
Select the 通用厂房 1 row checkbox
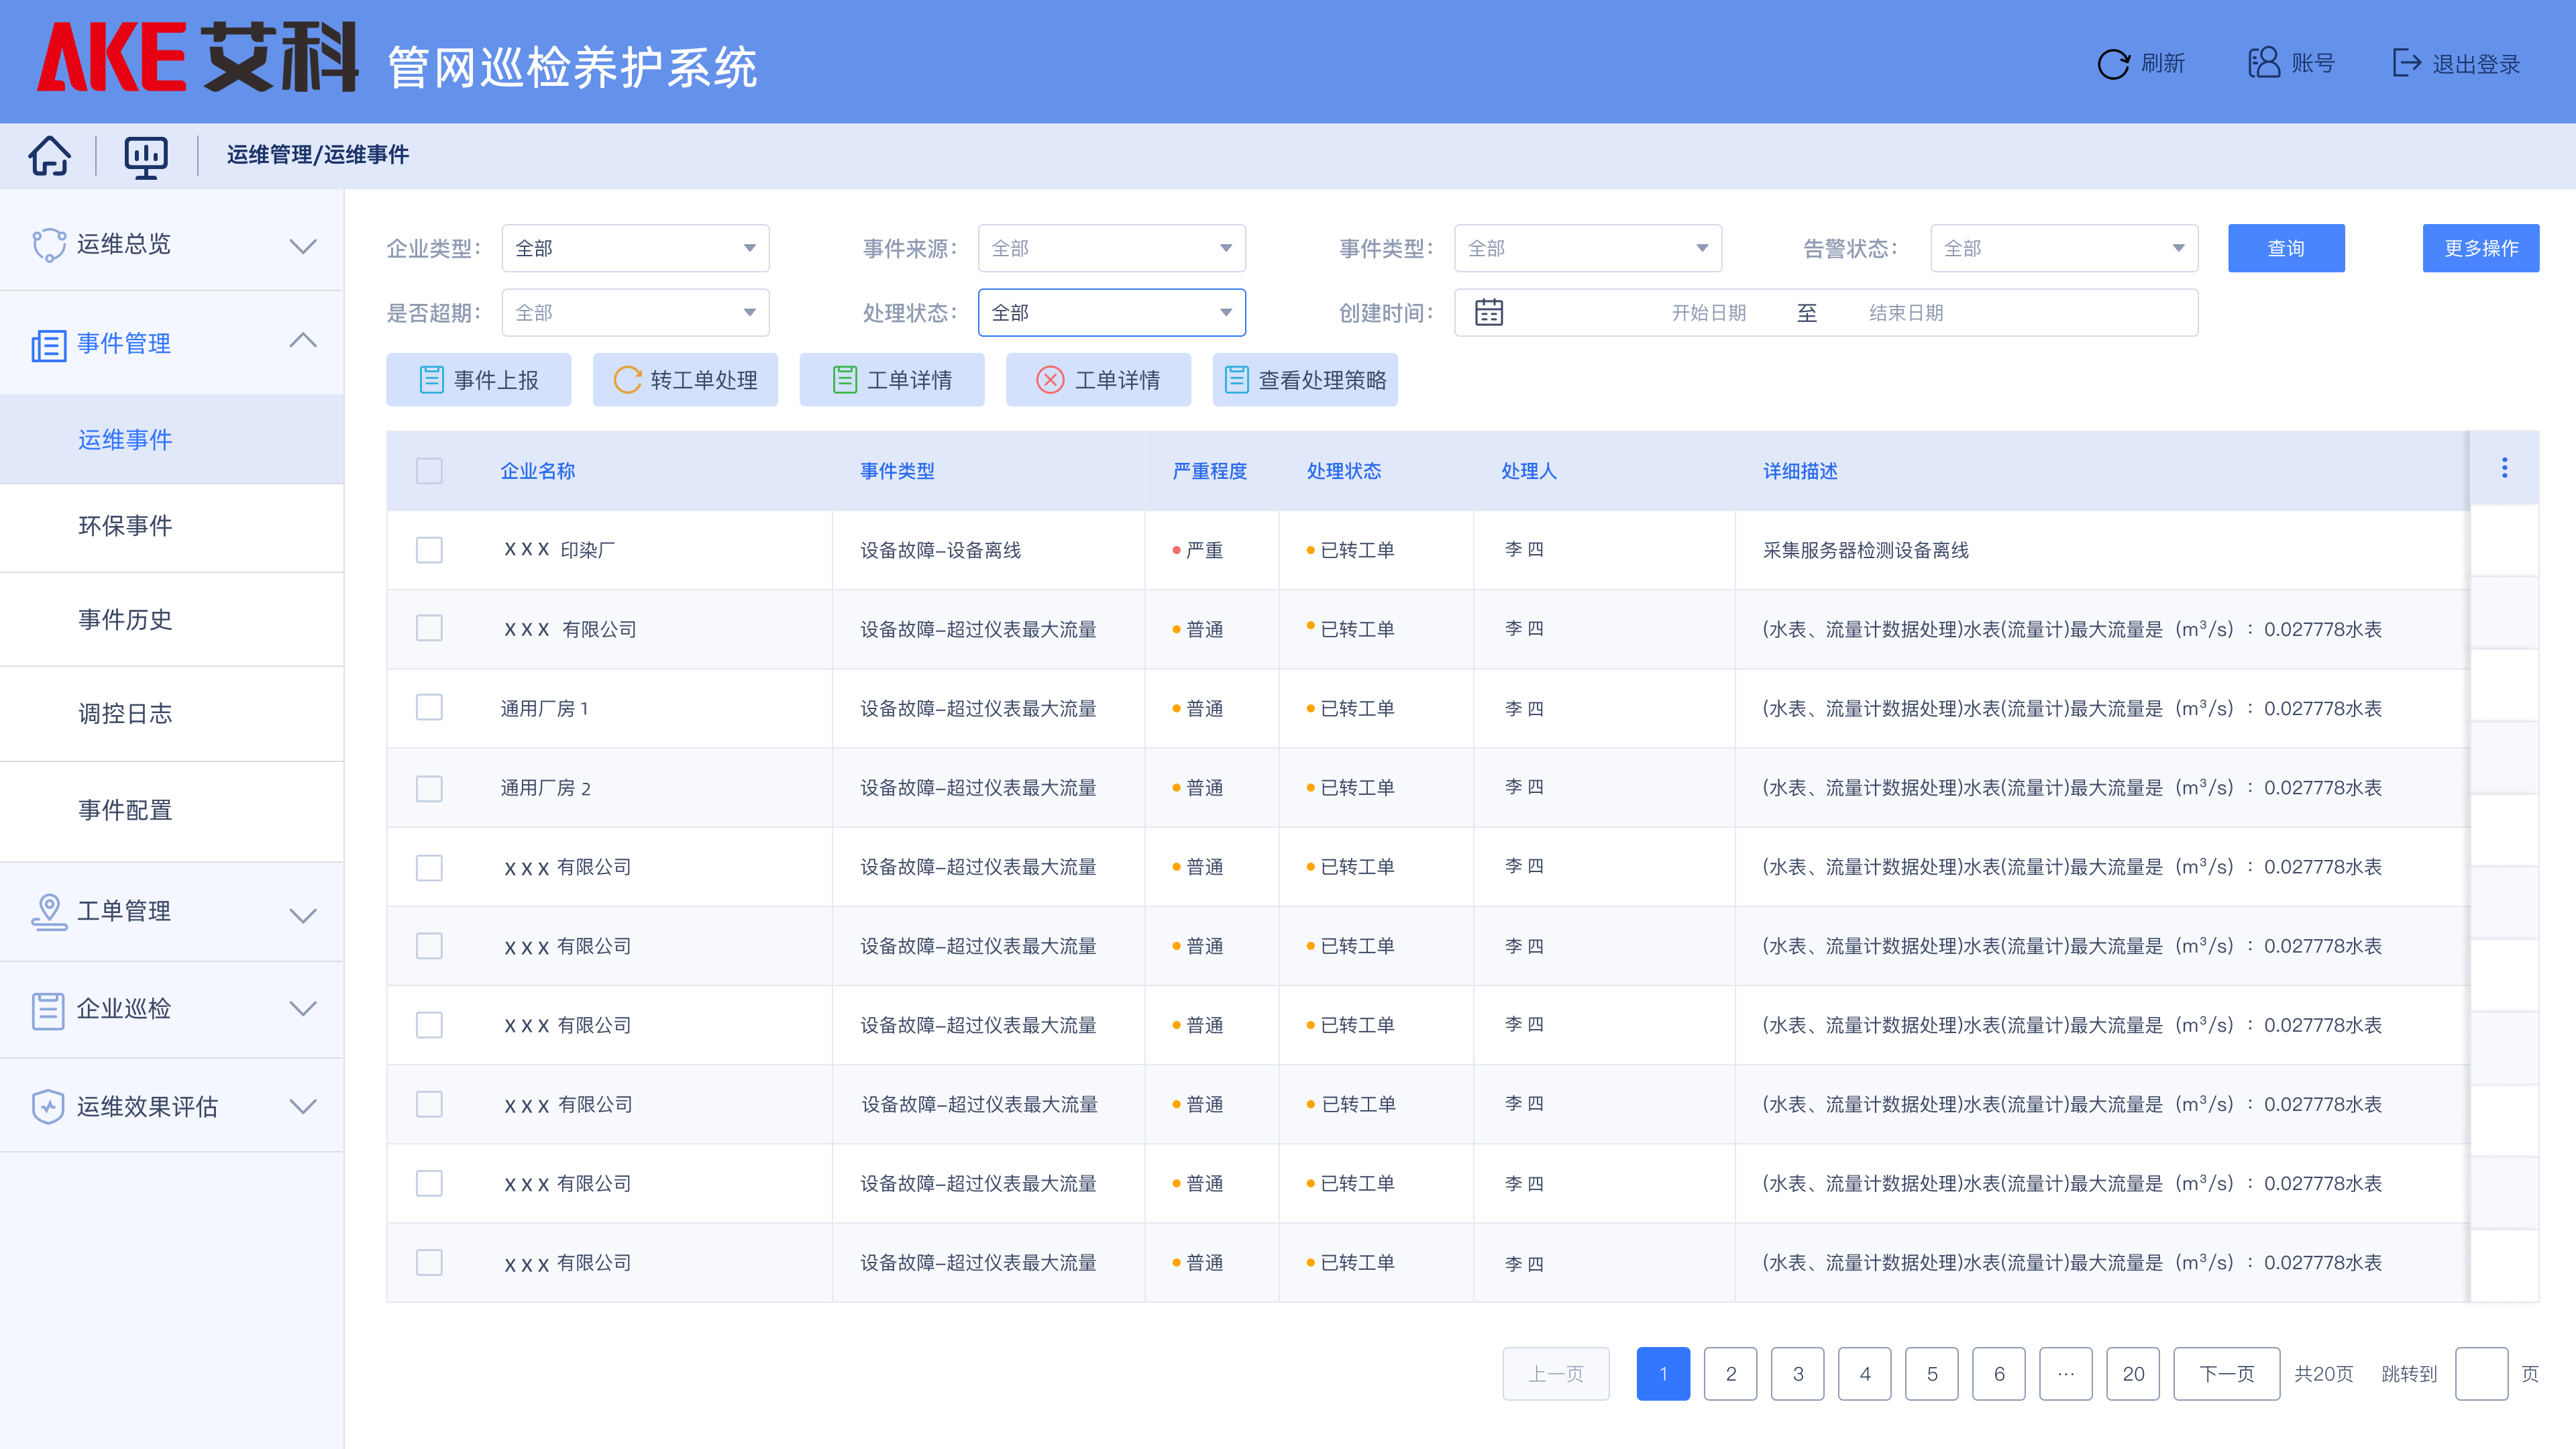(429, 708)
